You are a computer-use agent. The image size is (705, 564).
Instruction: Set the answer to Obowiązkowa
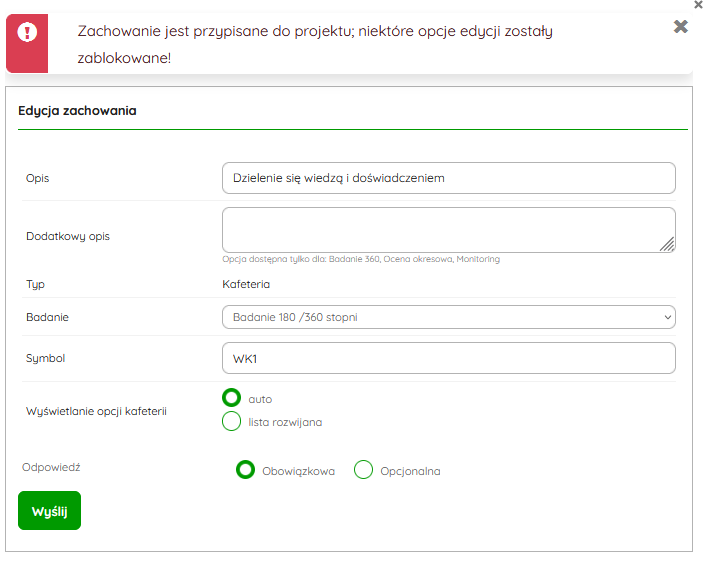(x=245, y=470)
